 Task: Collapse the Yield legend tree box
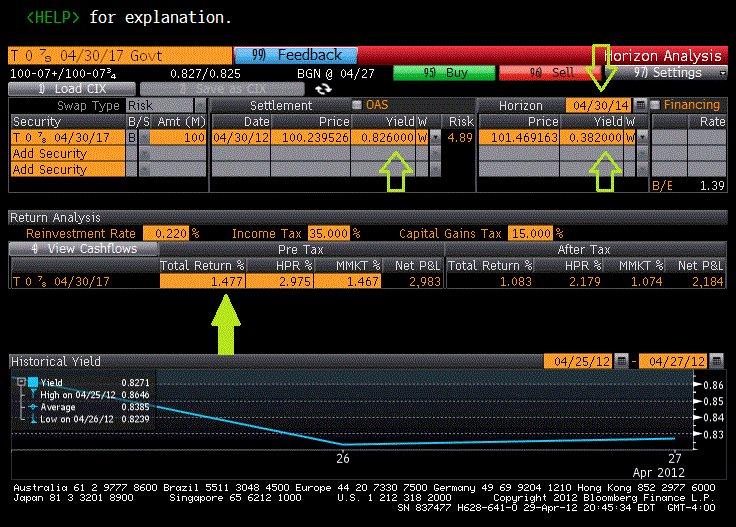point(20,382)
